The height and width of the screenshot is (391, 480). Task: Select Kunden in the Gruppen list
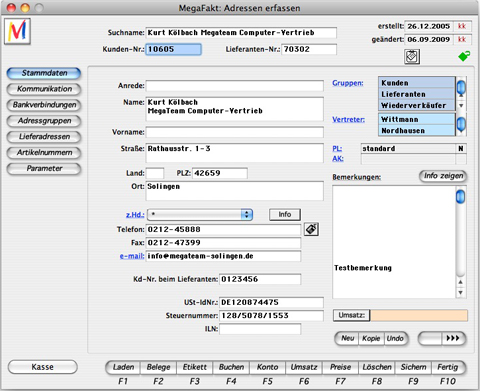(x=417, y=83)
